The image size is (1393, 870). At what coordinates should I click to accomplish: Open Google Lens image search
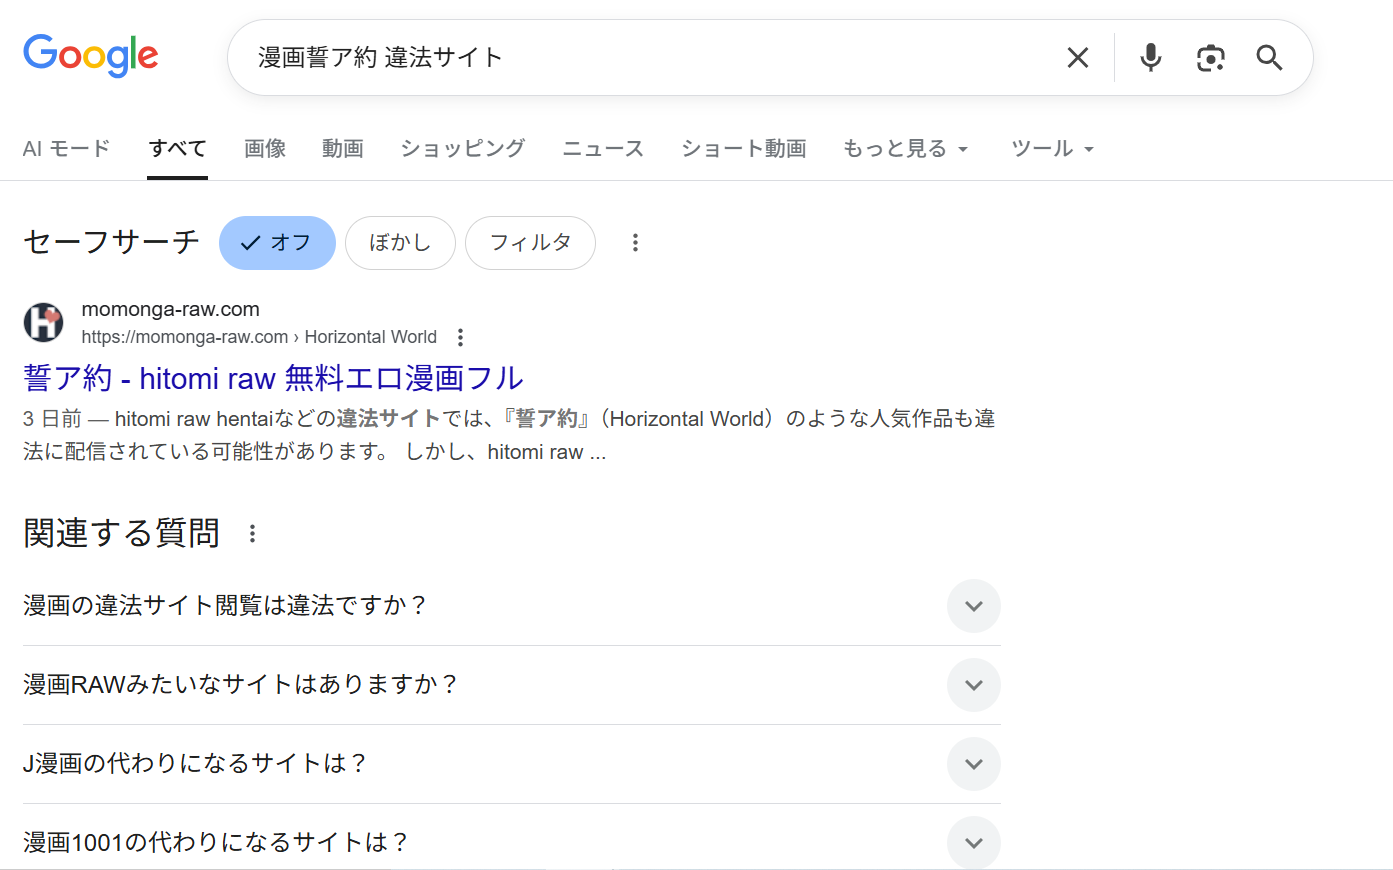[x=1211, y=57]
